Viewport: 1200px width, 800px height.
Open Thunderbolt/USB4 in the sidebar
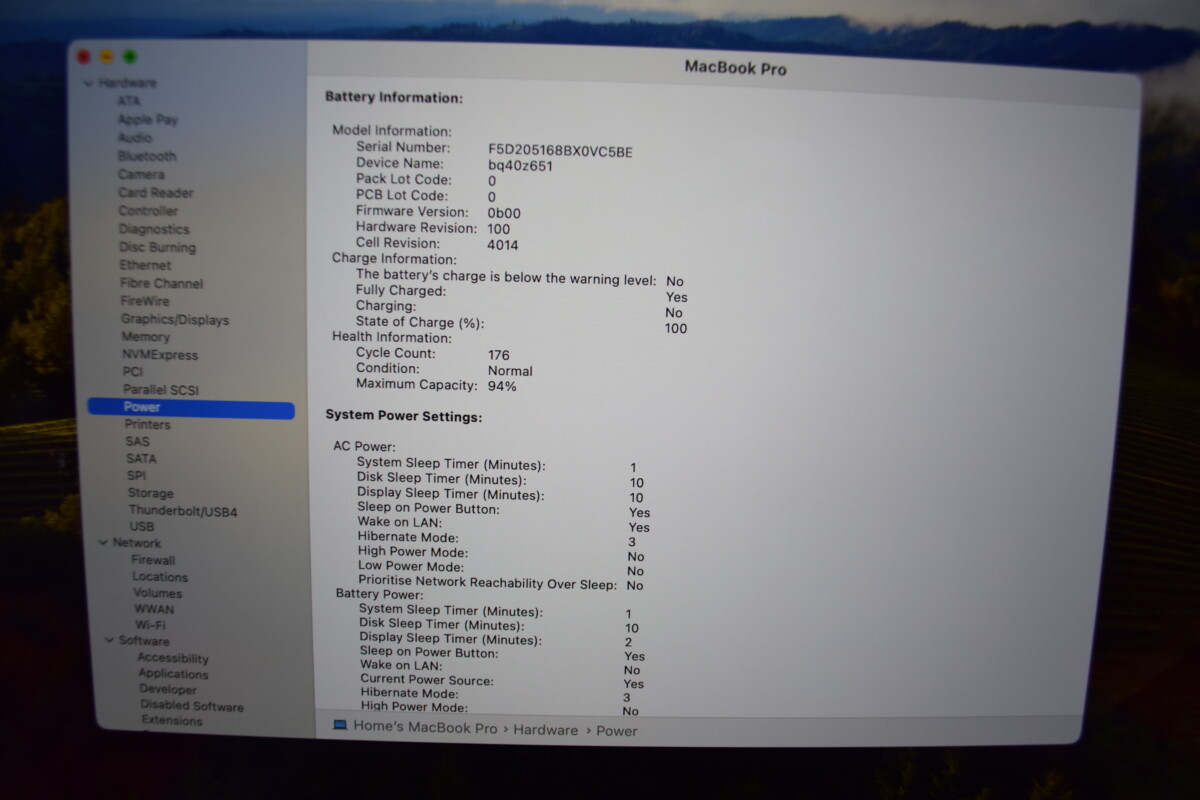[183, 511]
